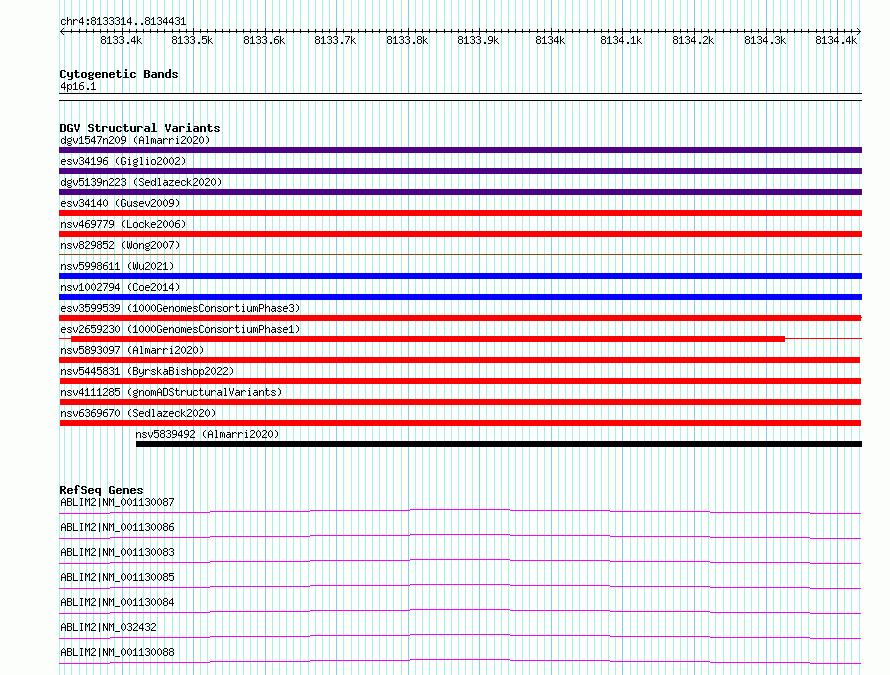Click the right arrow at ruler end

click(859, 32)
